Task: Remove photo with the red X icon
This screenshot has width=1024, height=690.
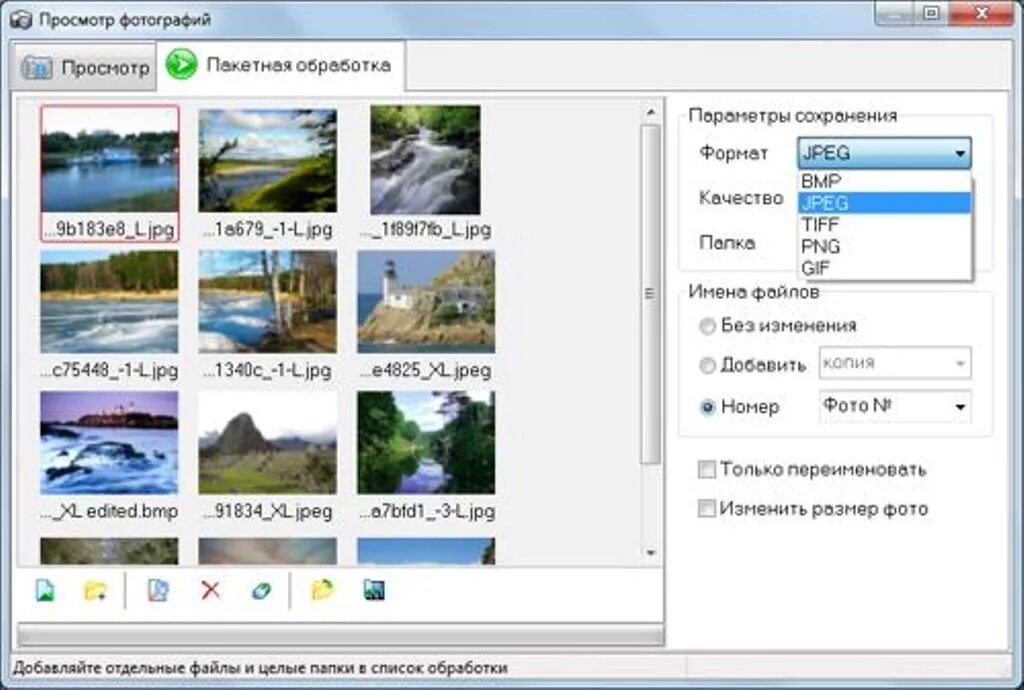Action: click(210, 591)
